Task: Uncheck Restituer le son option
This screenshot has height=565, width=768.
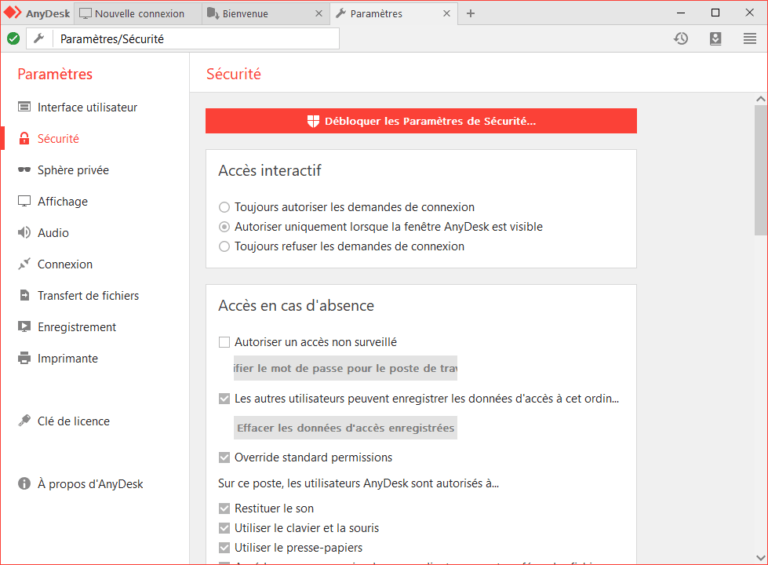Action: pyautogui.click(x=224, y=509)
